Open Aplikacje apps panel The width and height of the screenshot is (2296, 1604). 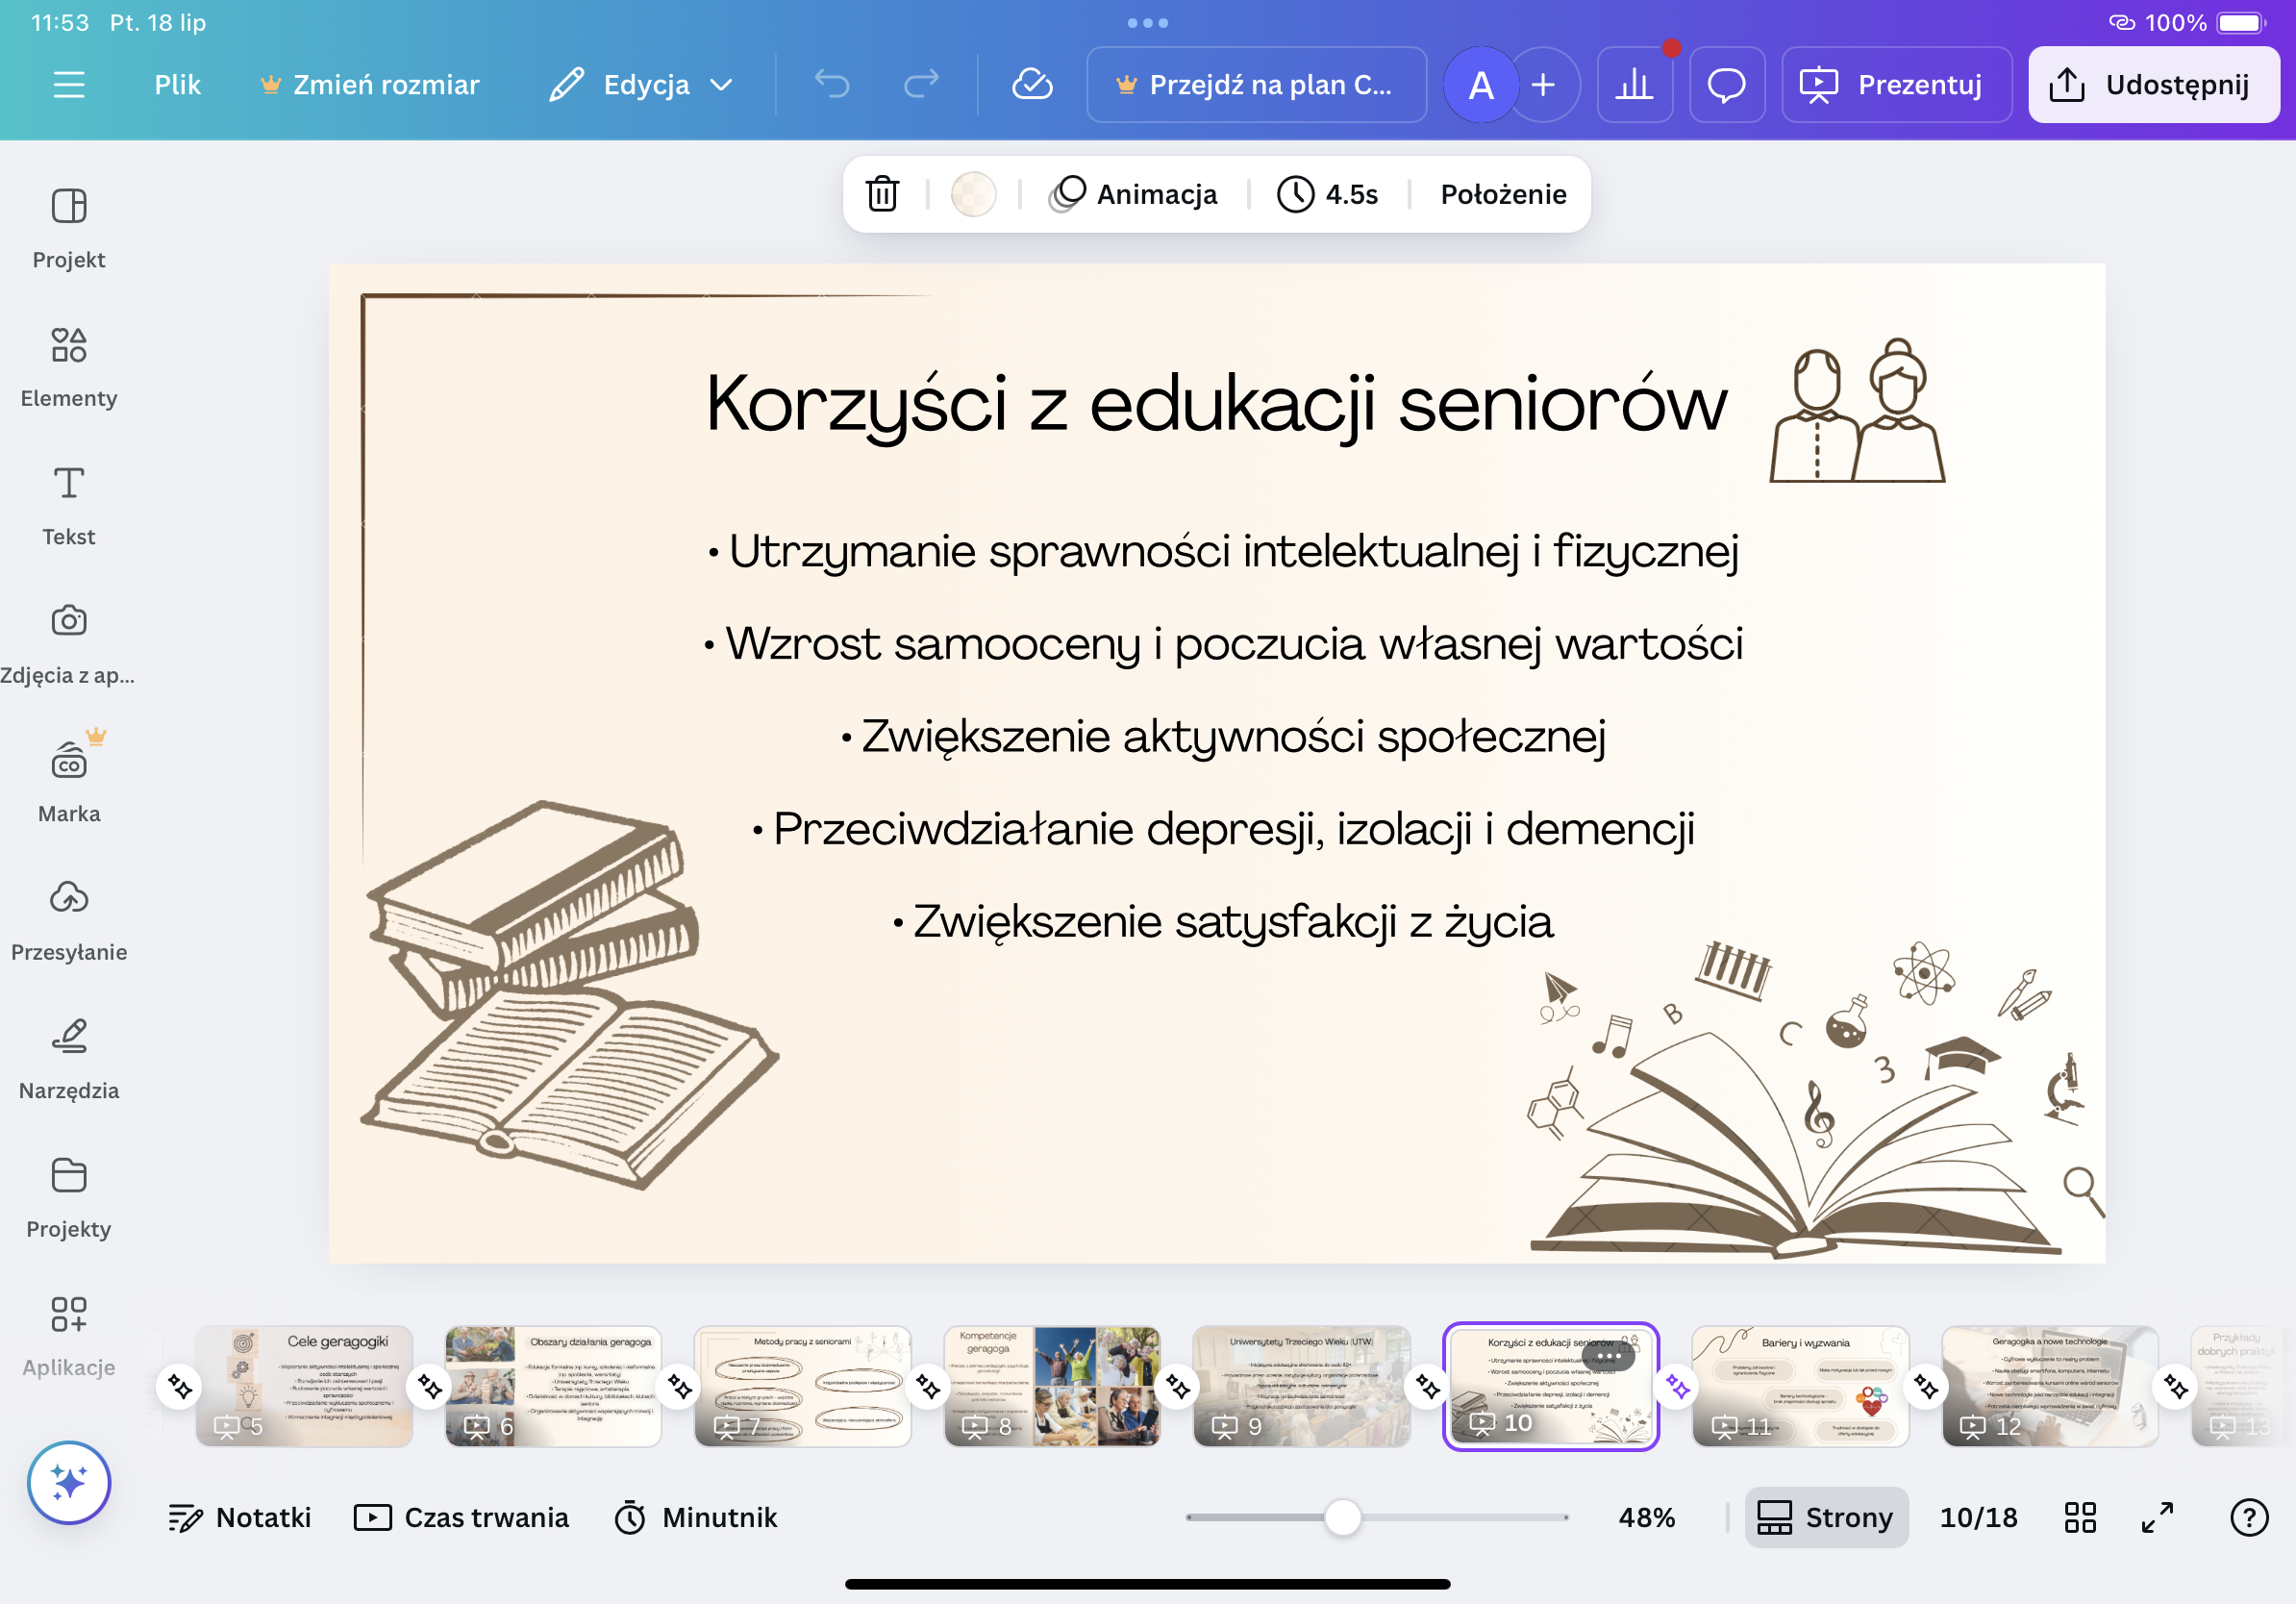tap(68, 1336)
